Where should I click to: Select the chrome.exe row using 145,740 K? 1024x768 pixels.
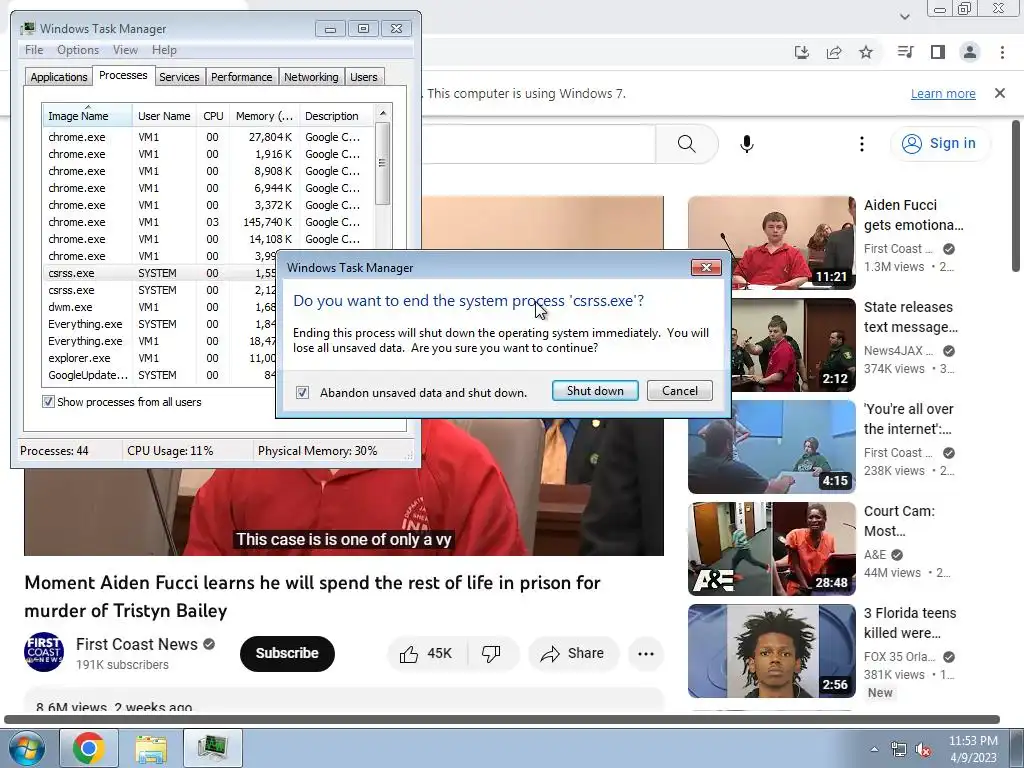(208, 222)
